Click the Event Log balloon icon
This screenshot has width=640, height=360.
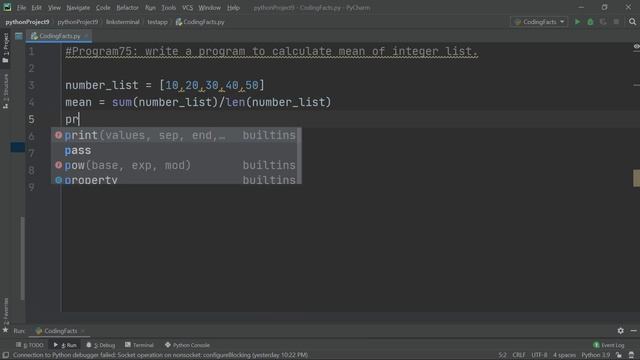pyautogui.click(x=596, y=345)
